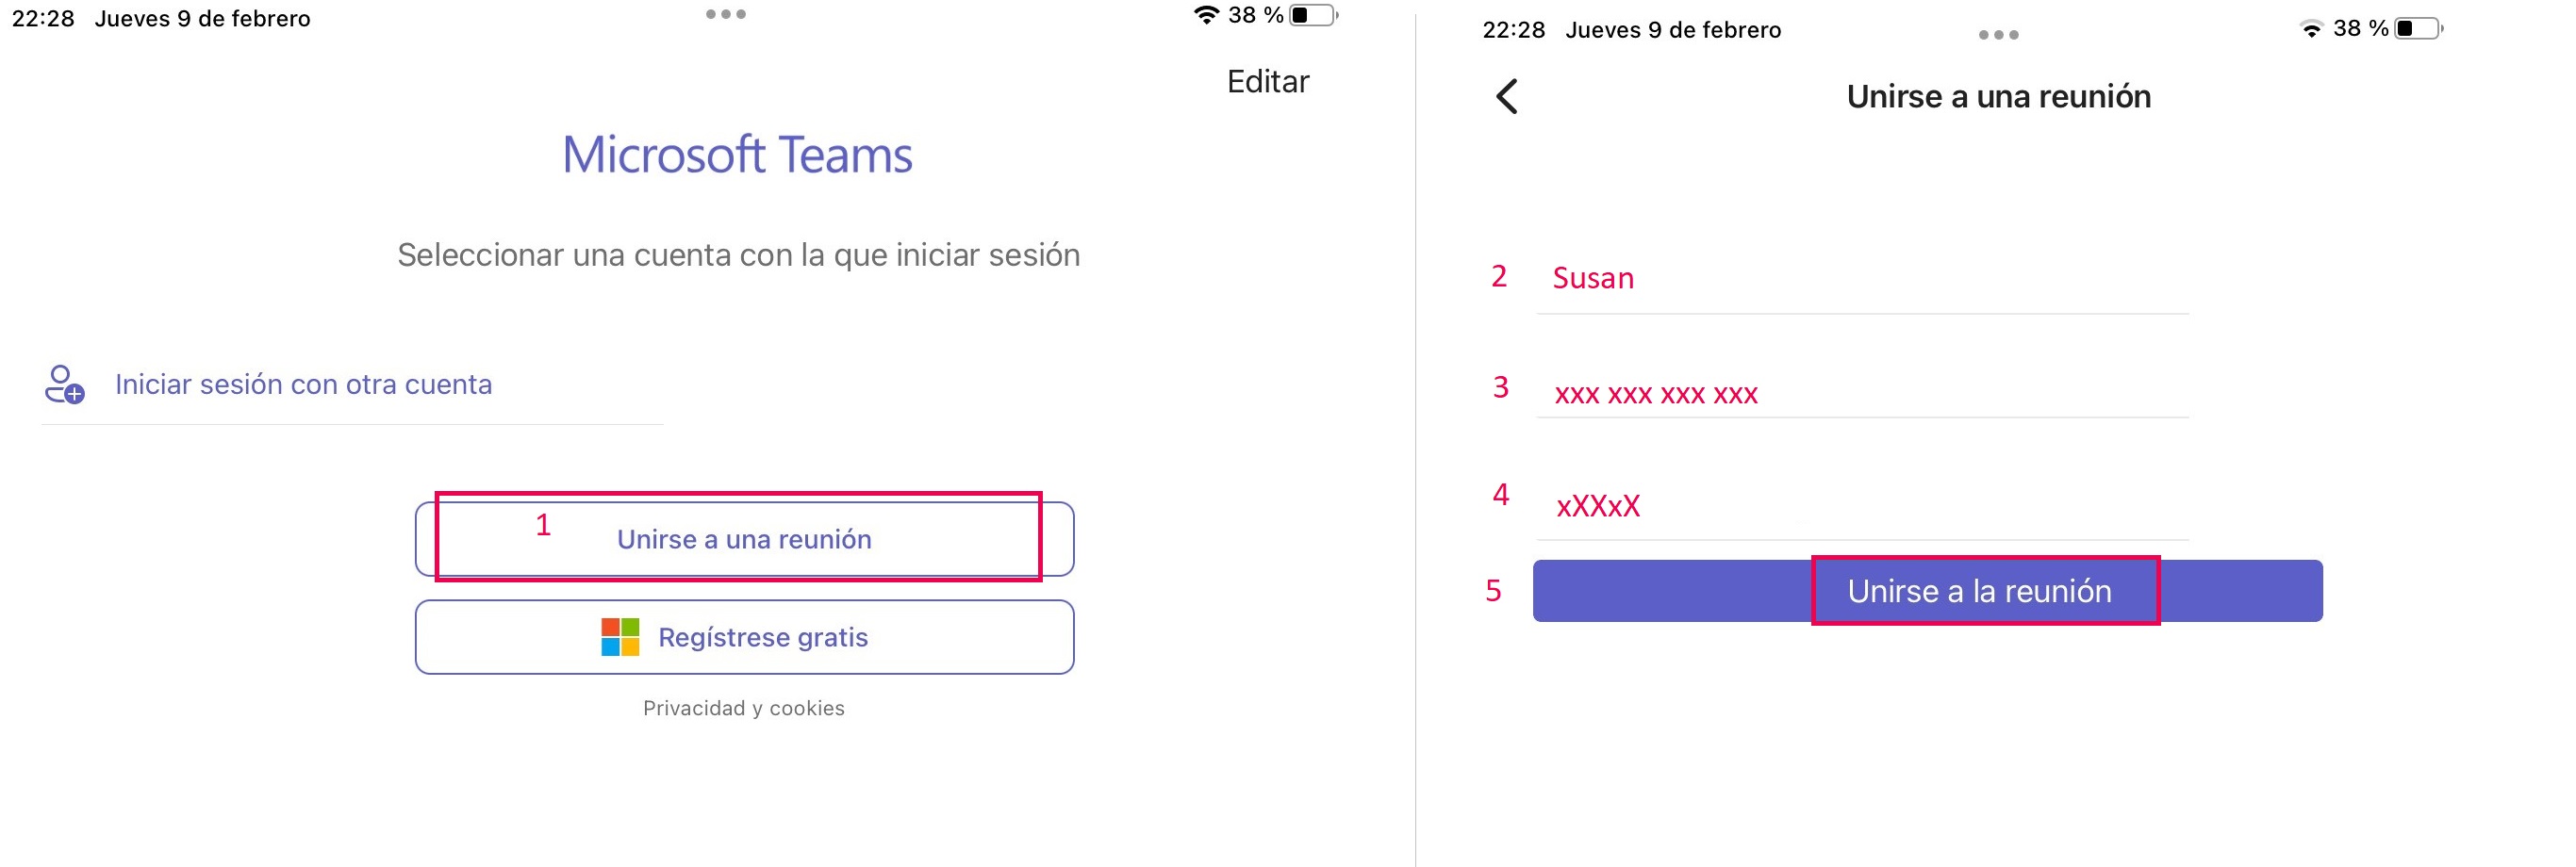Click the add account person icon
2576x867 pixels.
click(x=64, y=384)
